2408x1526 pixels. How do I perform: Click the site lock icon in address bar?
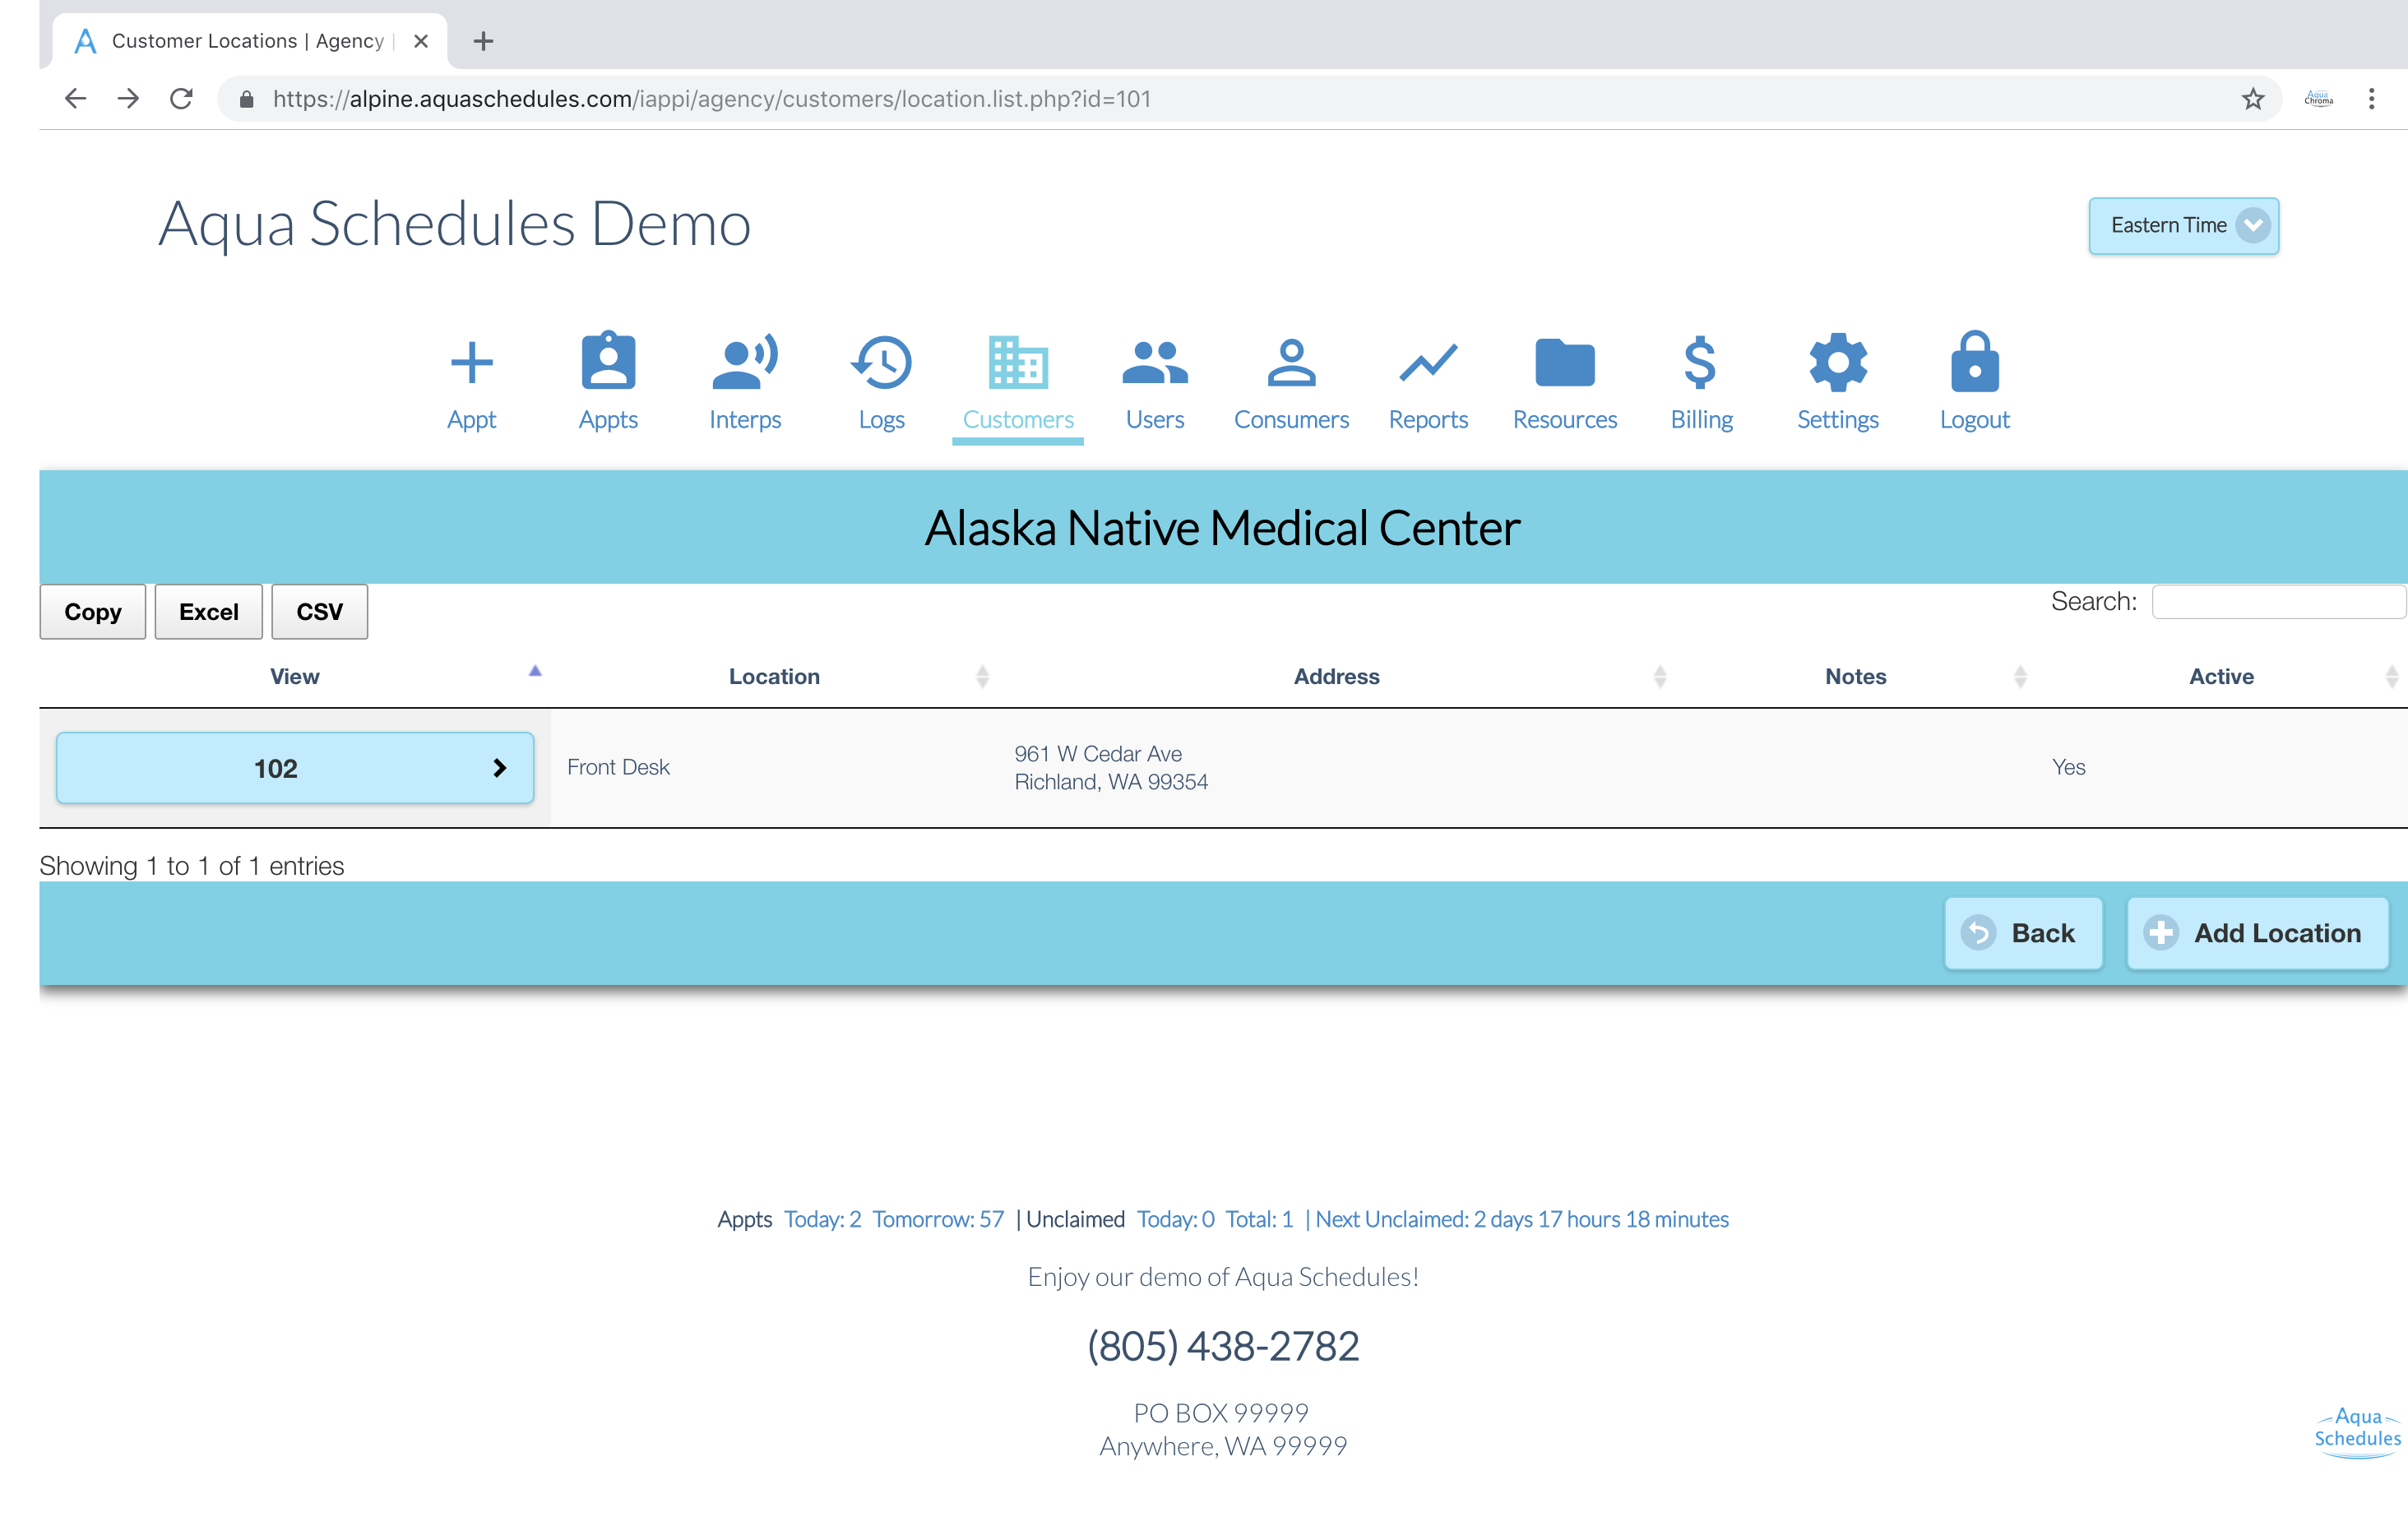[247, 99]
